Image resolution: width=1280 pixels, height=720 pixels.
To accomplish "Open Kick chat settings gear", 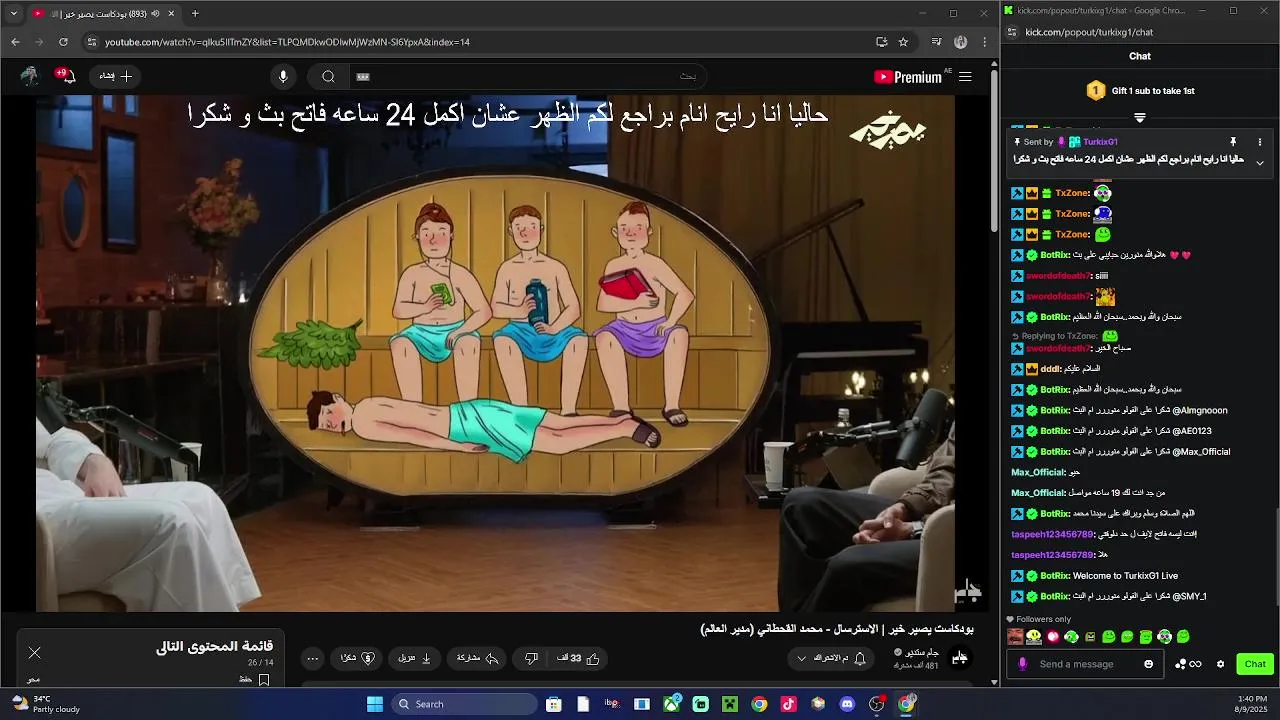I will [x=1220, y=664].
